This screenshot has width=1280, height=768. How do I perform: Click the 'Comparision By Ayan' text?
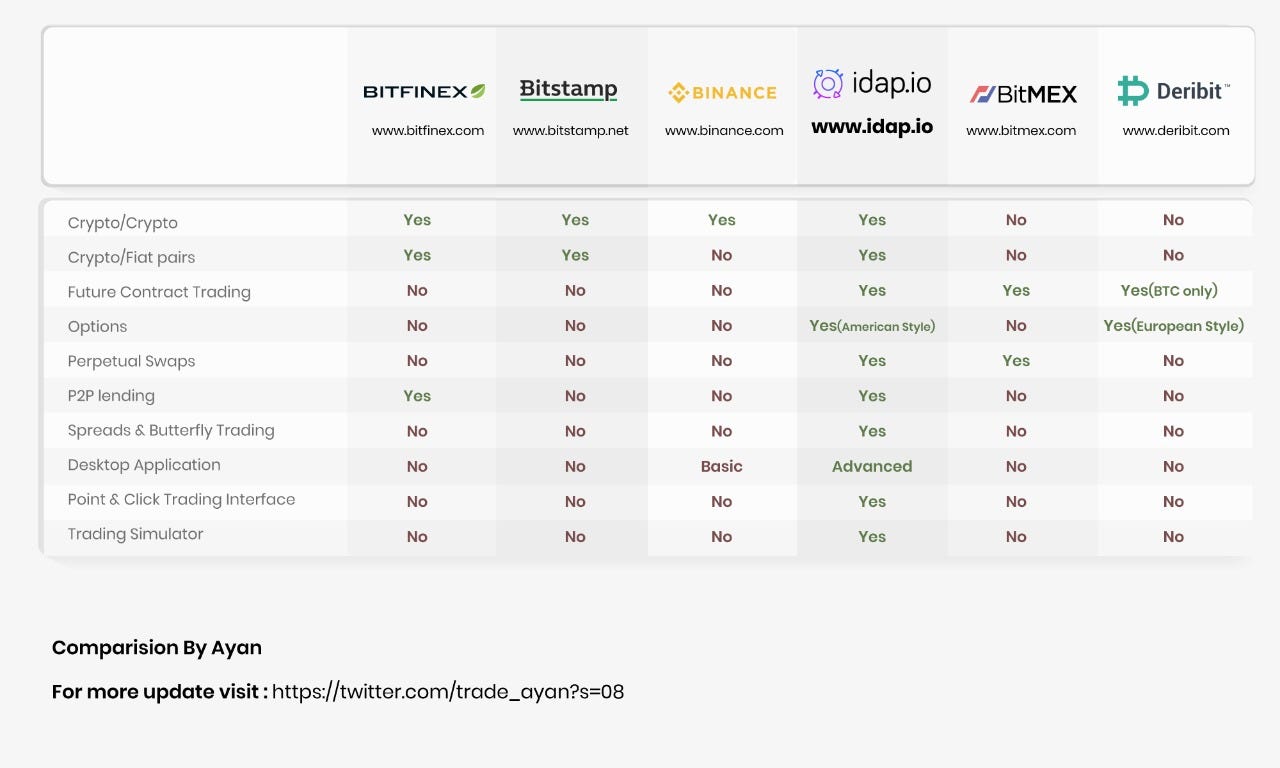tap(157, 648)
